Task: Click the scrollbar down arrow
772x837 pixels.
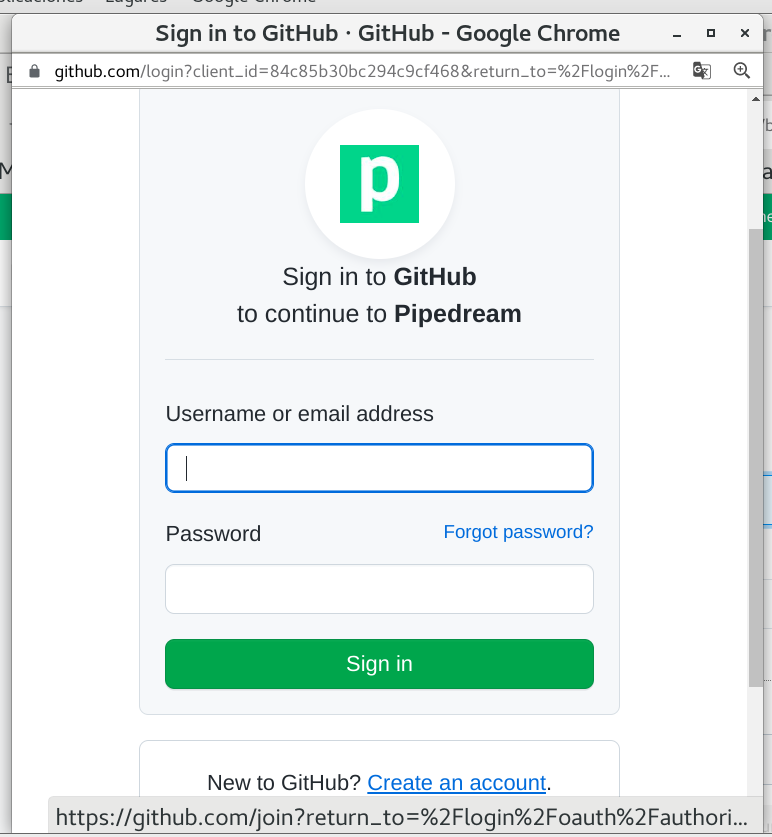Action: point(754,826)
